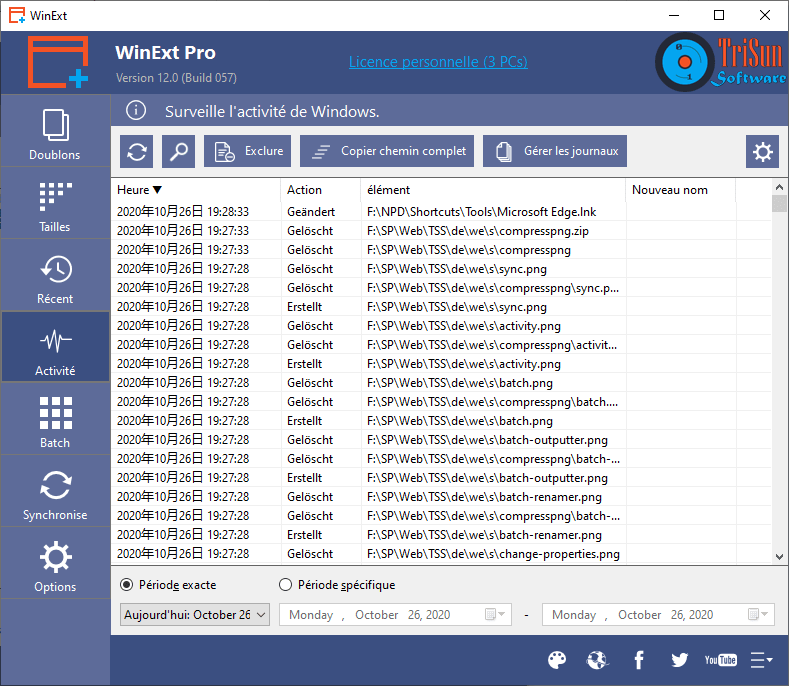Viewport: 789px width, 686px height.
Task: Click Copier chemin complet button
Action: click(387, 151)
